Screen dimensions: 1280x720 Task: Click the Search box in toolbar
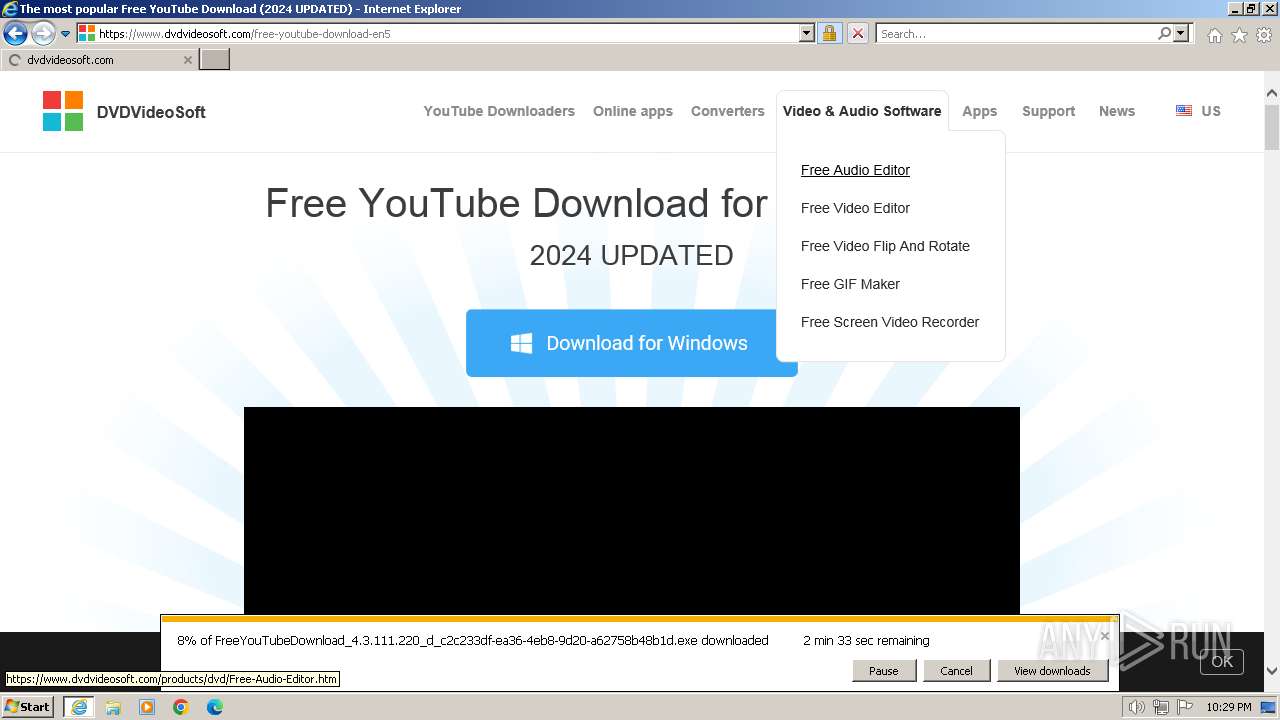tap(1015, 33)
